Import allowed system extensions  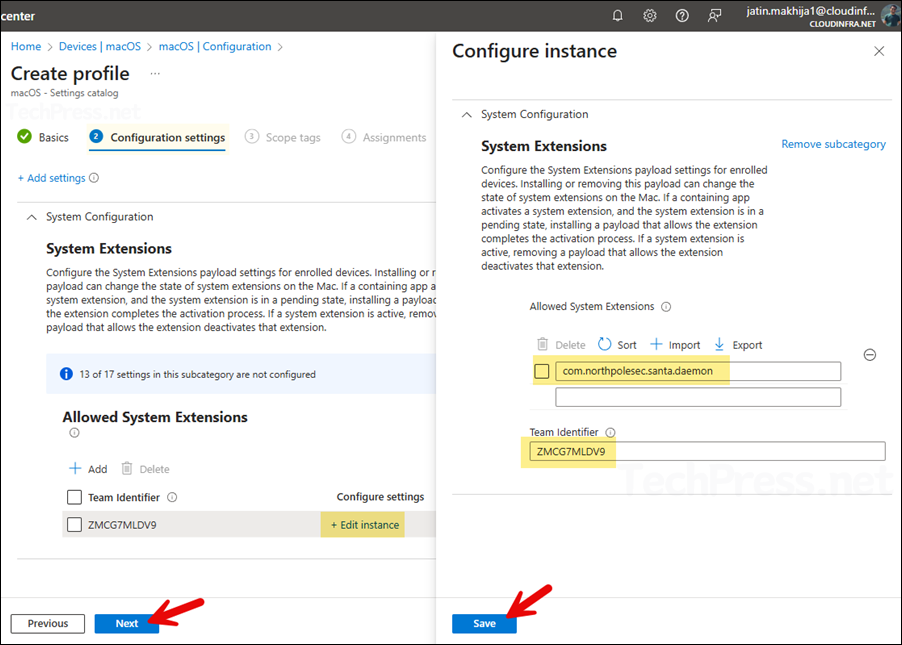coord(675,345)
